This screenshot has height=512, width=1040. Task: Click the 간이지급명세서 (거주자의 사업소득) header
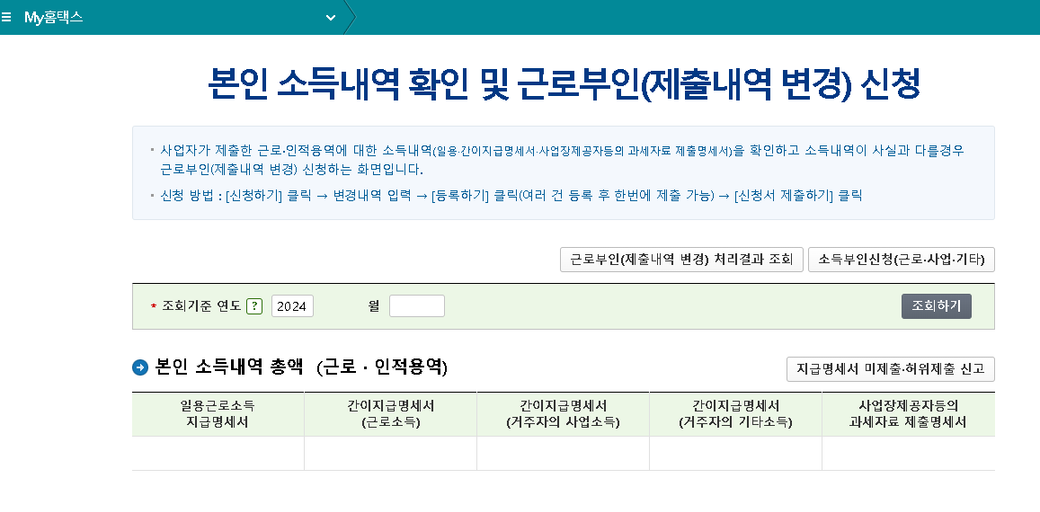point(563,414)
